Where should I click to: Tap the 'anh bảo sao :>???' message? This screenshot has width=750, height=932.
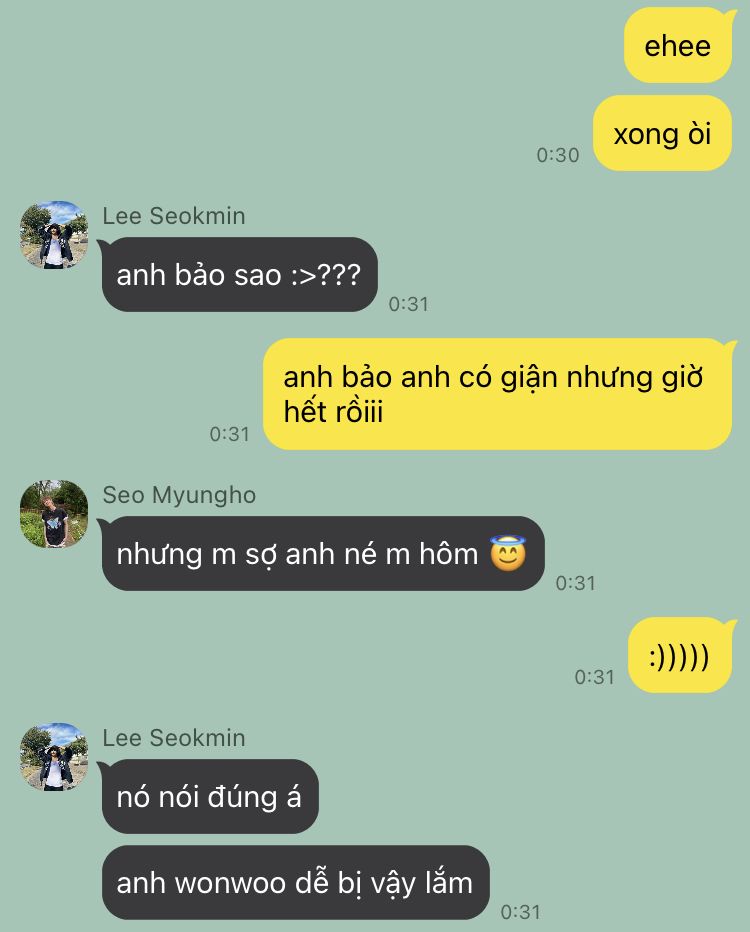(x=240, y=275)
